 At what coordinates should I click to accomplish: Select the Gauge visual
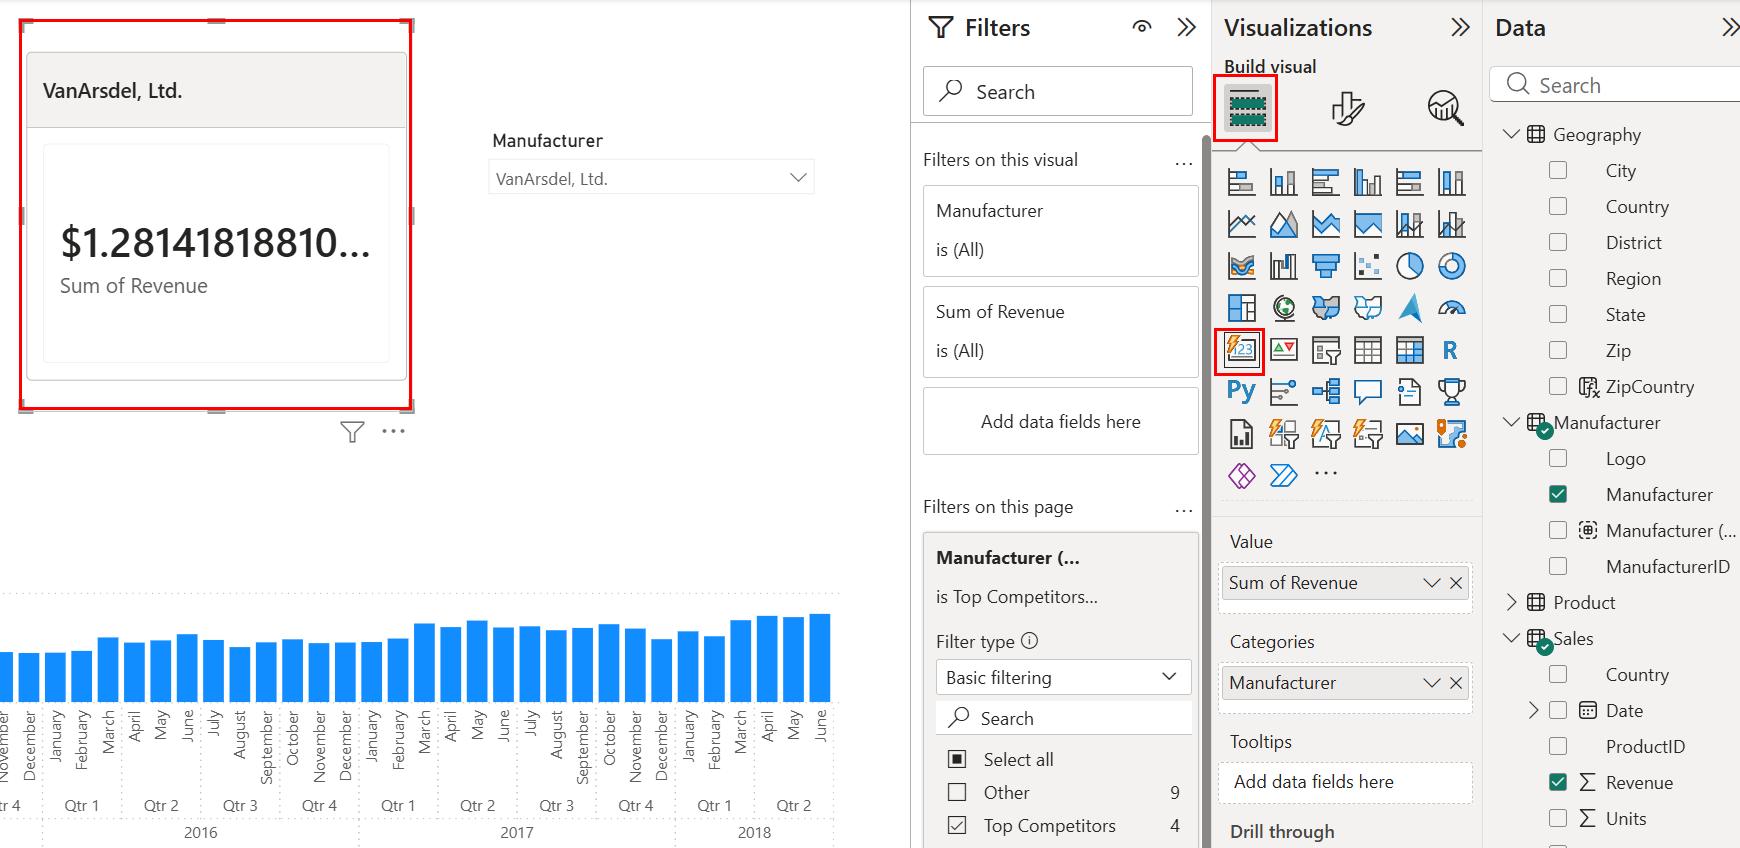tap(1451, 308)
